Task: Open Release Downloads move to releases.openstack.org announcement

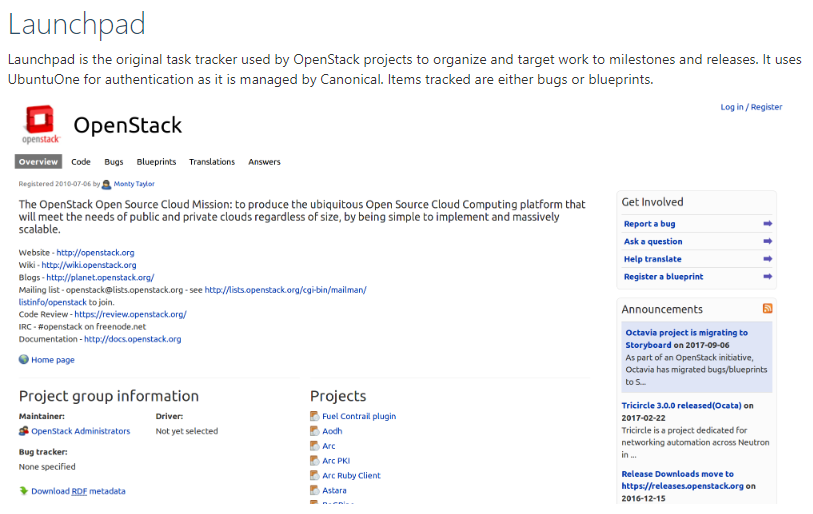Action: (682, 480)
